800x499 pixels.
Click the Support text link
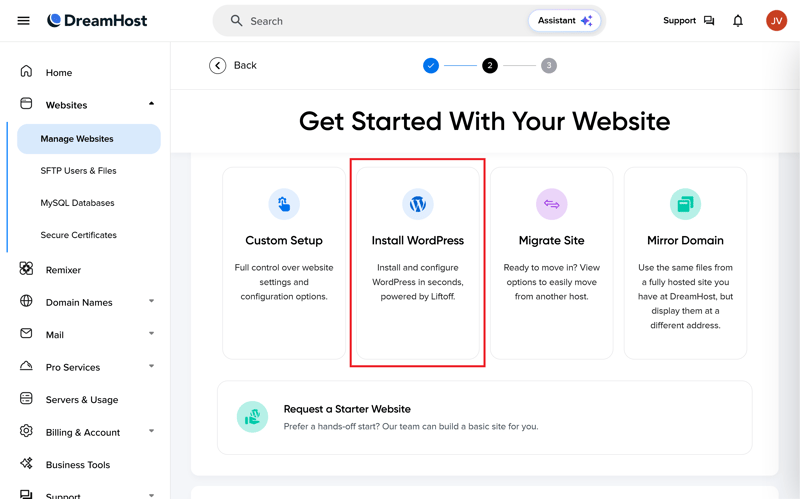point(679,20)
